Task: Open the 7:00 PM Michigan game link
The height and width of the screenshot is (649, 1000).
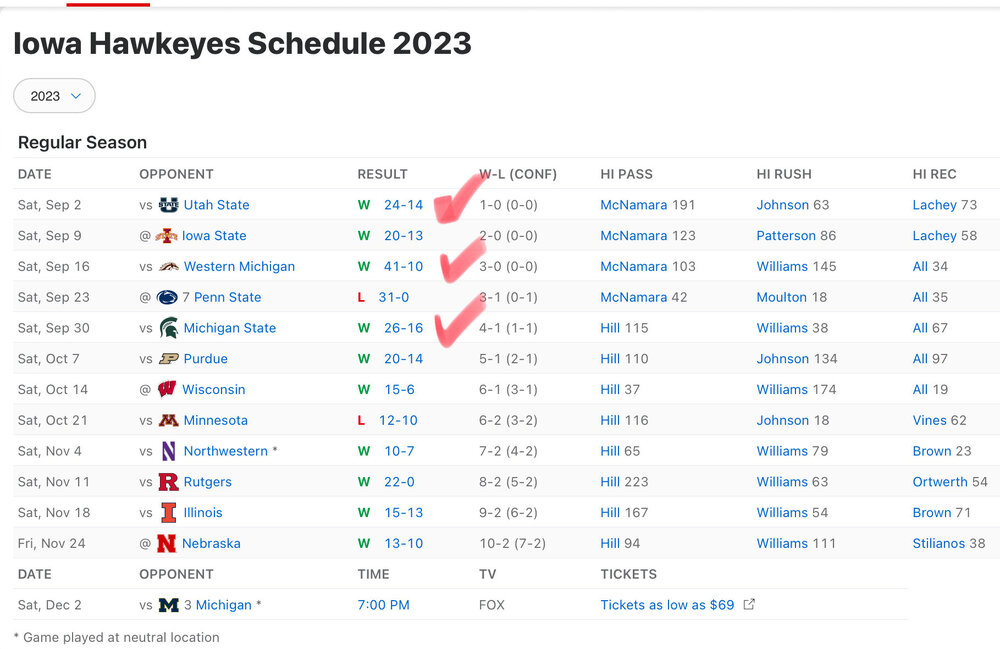Action: (x=383, y=605)
